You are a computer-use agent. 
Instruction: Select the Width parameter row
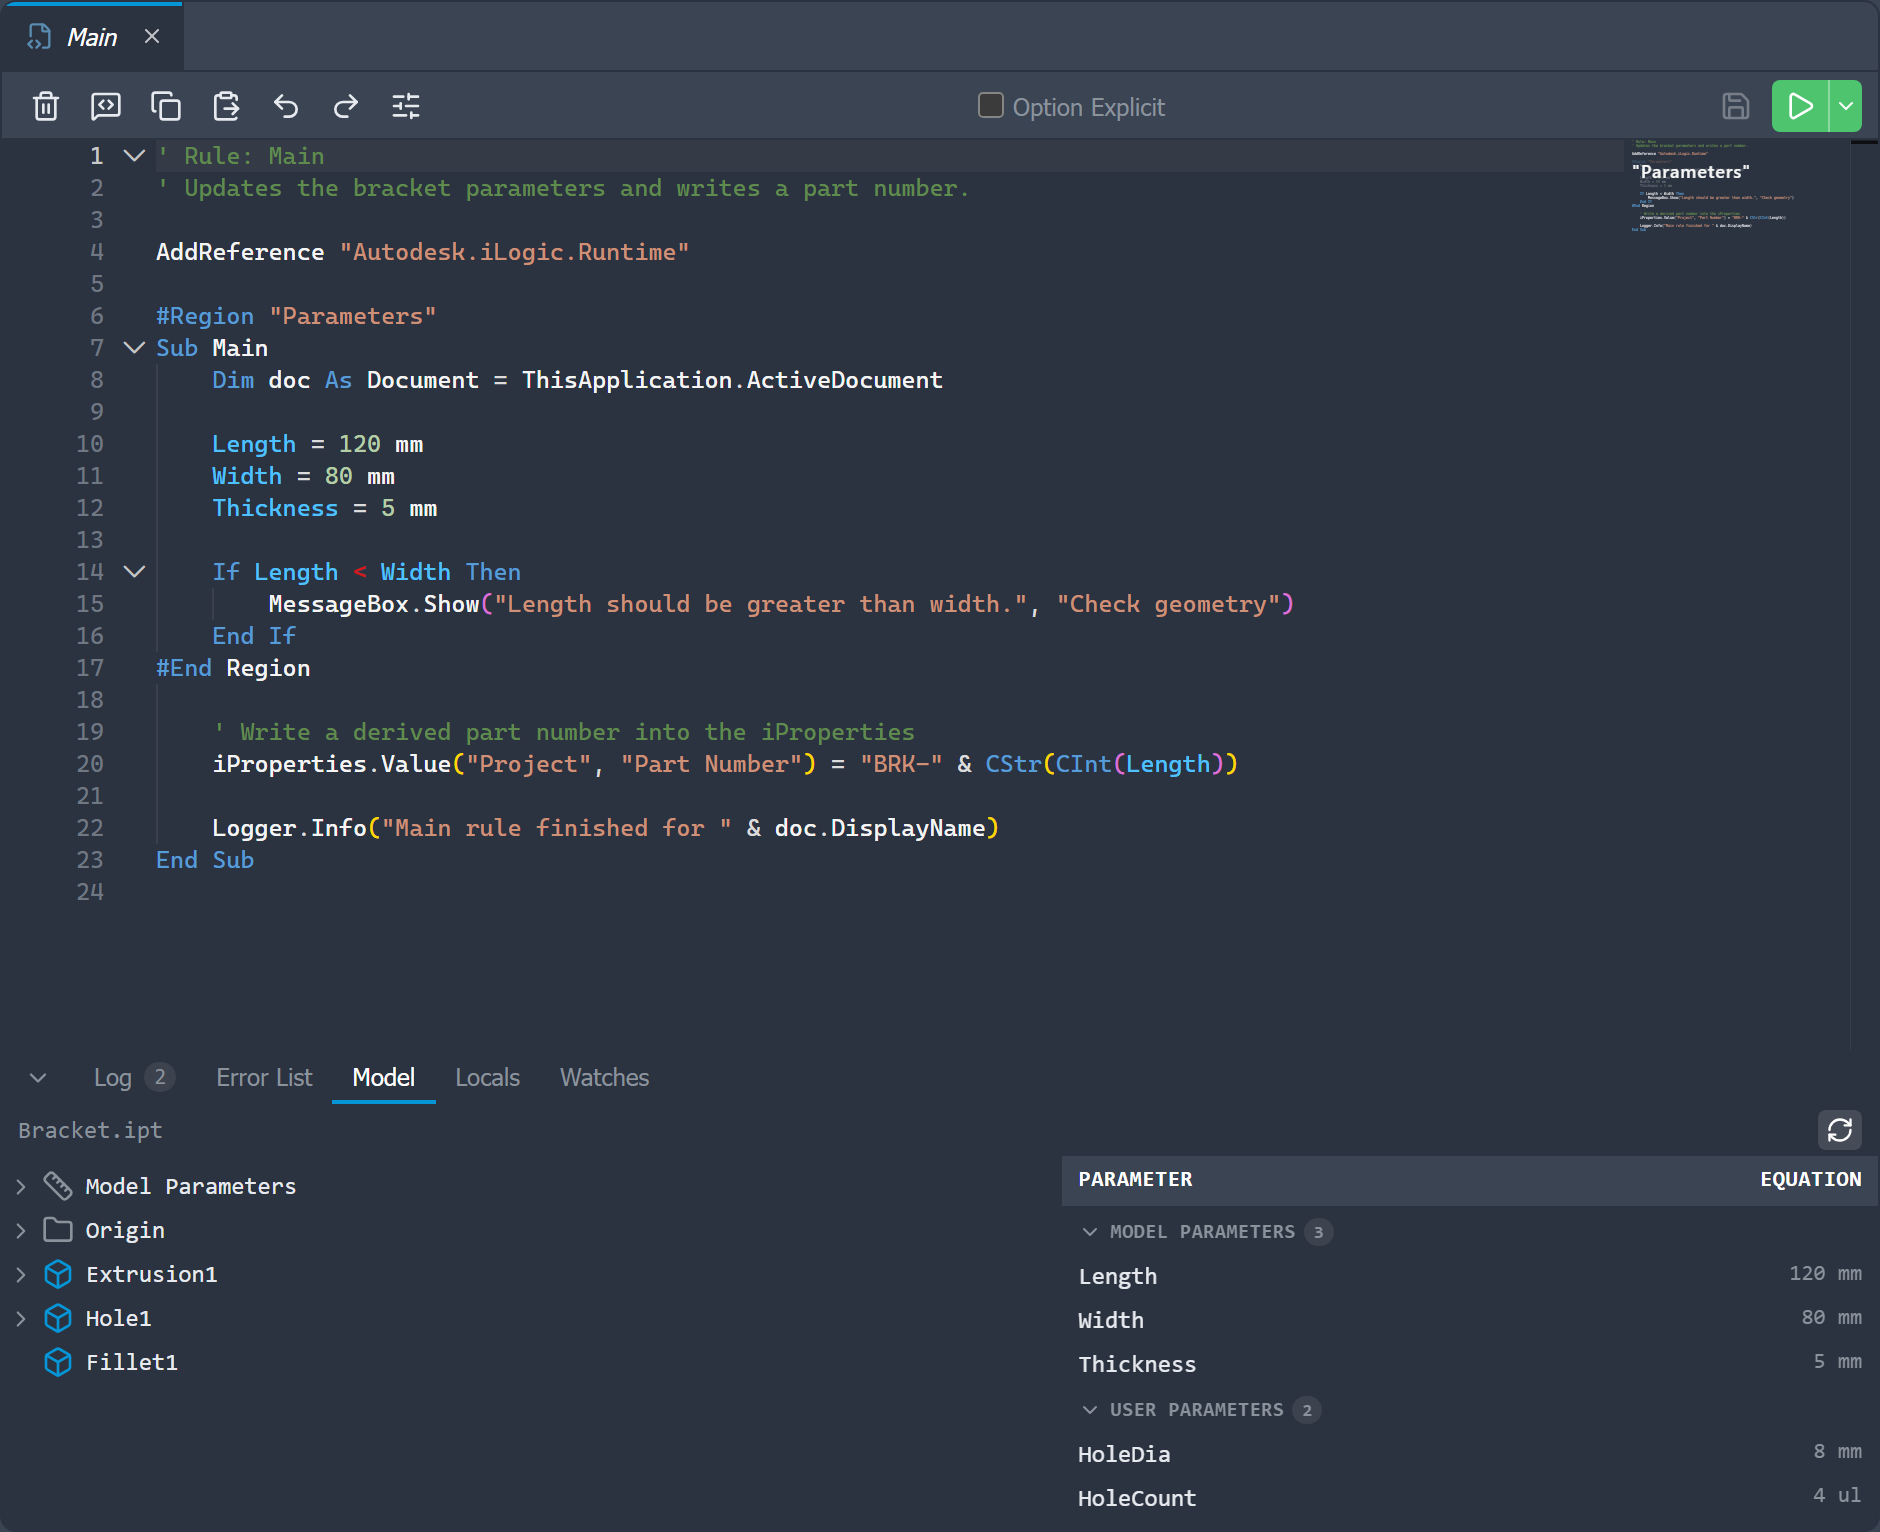pos(1470,1320)
